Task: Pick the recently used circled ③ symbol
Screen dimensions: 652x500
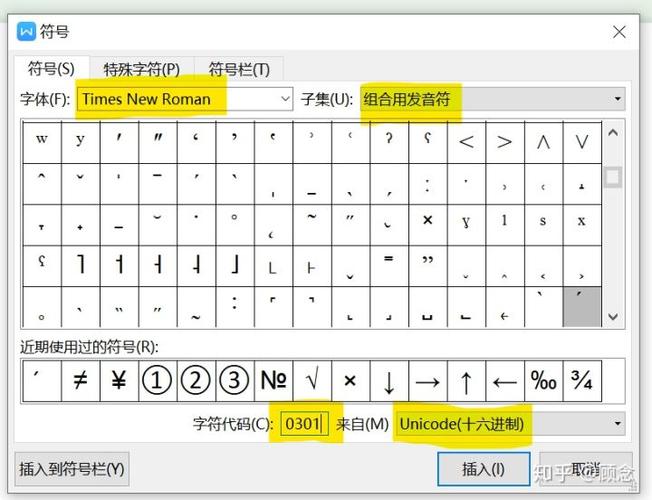Action: tap(235, 381)
